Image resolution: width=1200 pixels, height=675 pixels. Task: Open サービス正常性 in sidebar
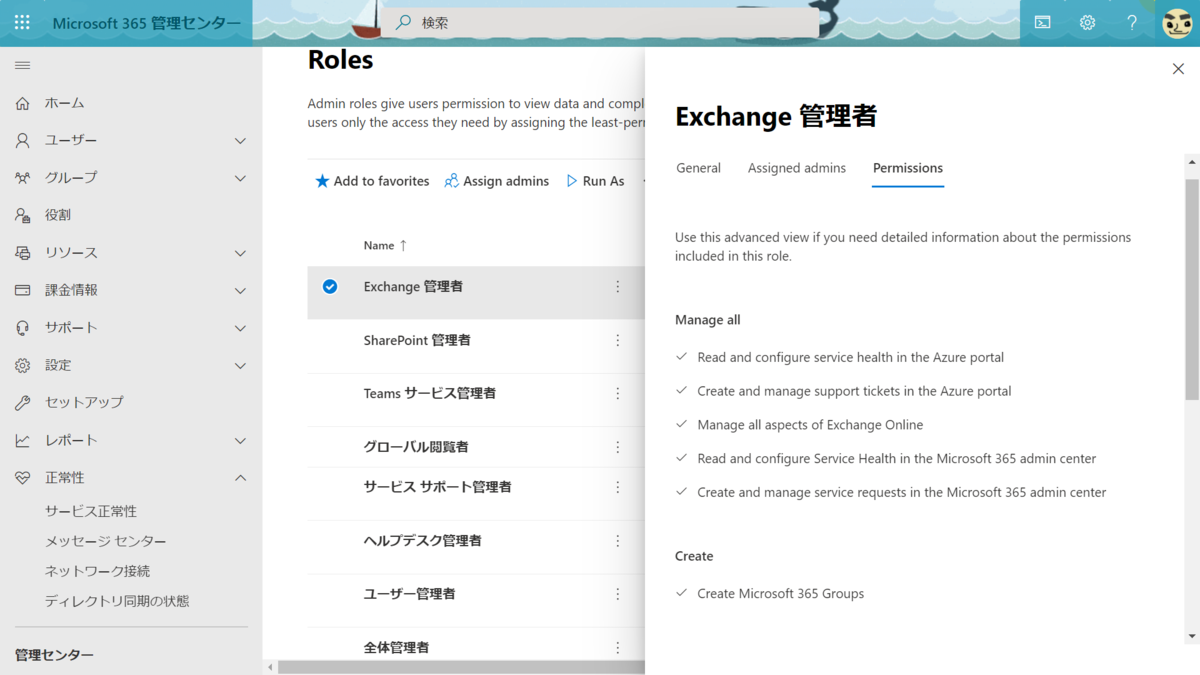coord(91,511)
